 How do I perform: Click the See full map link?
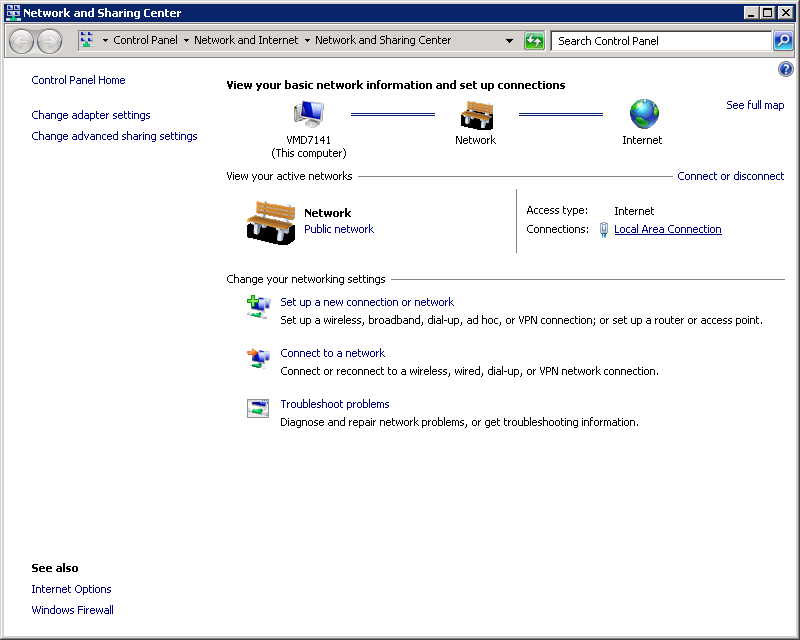[755, 105]
